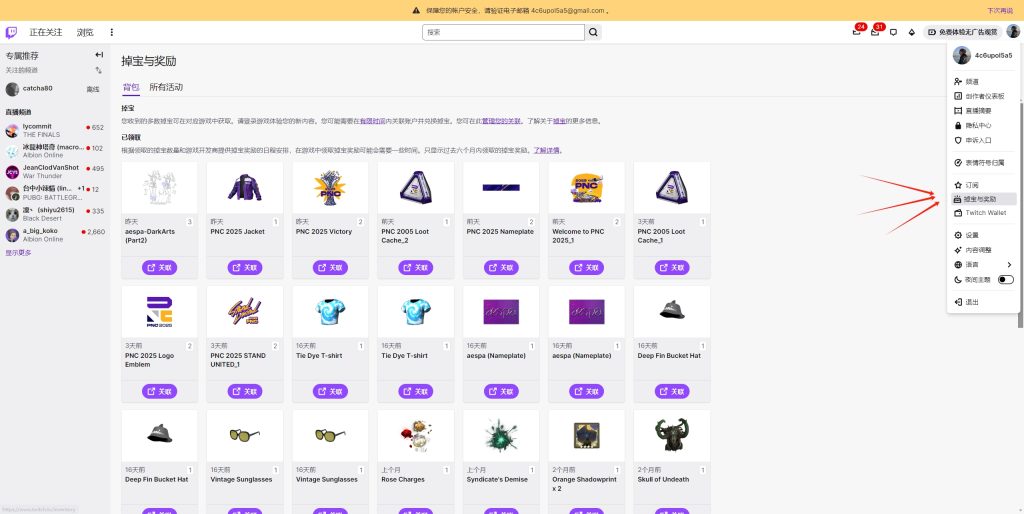Click 关联 button under PNC 2025 Jacket
1024x514 pixels.
tap(245, 268)
